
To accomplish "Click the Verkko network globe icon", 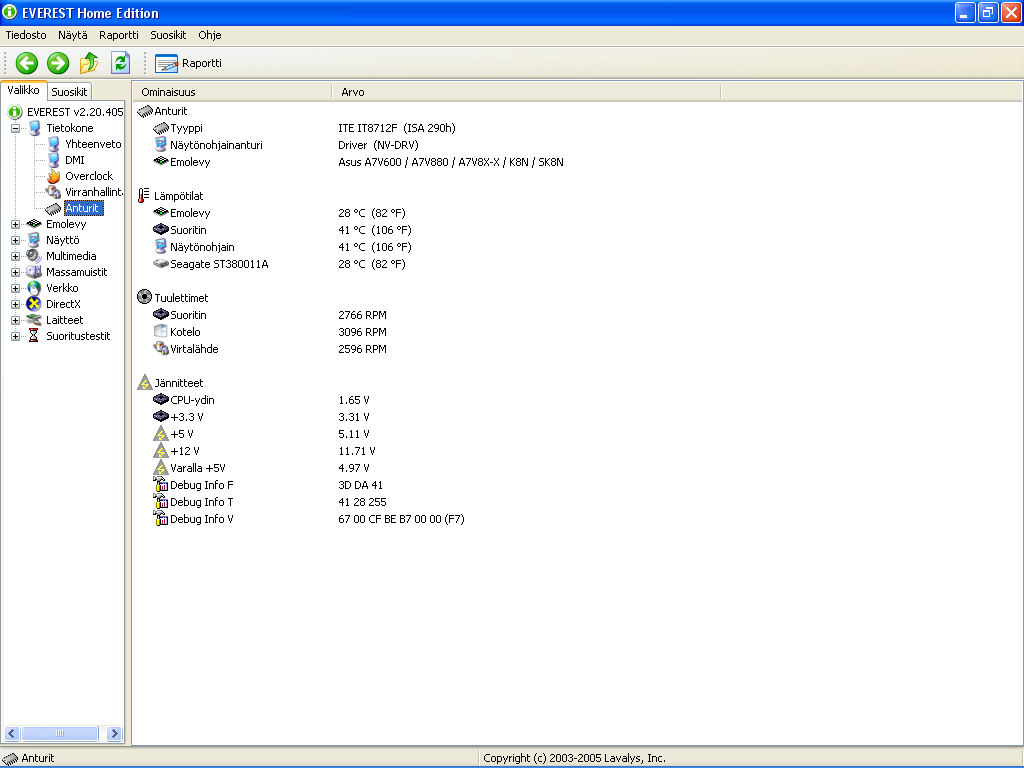I will (34, 288).
